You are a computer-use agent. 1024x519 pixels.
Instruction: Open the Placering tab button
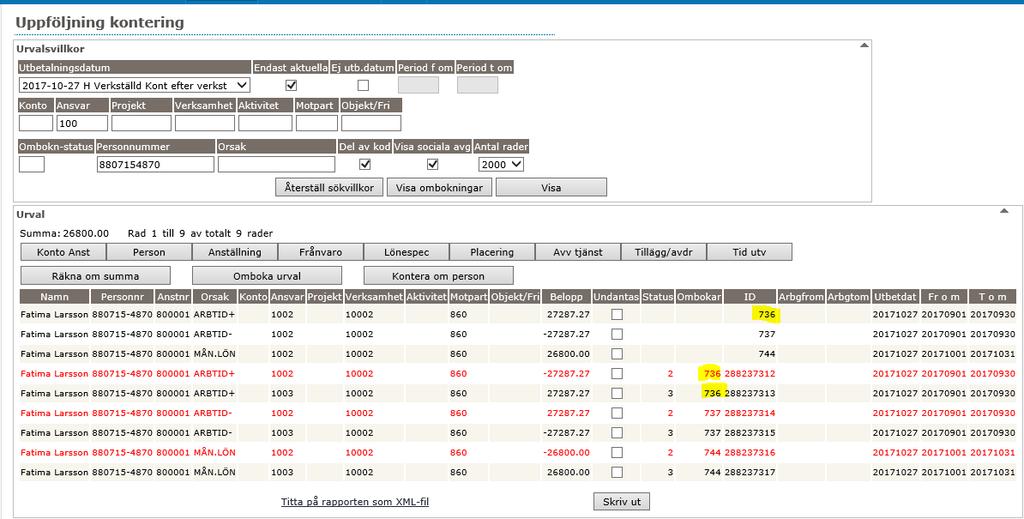coord(492,252)
